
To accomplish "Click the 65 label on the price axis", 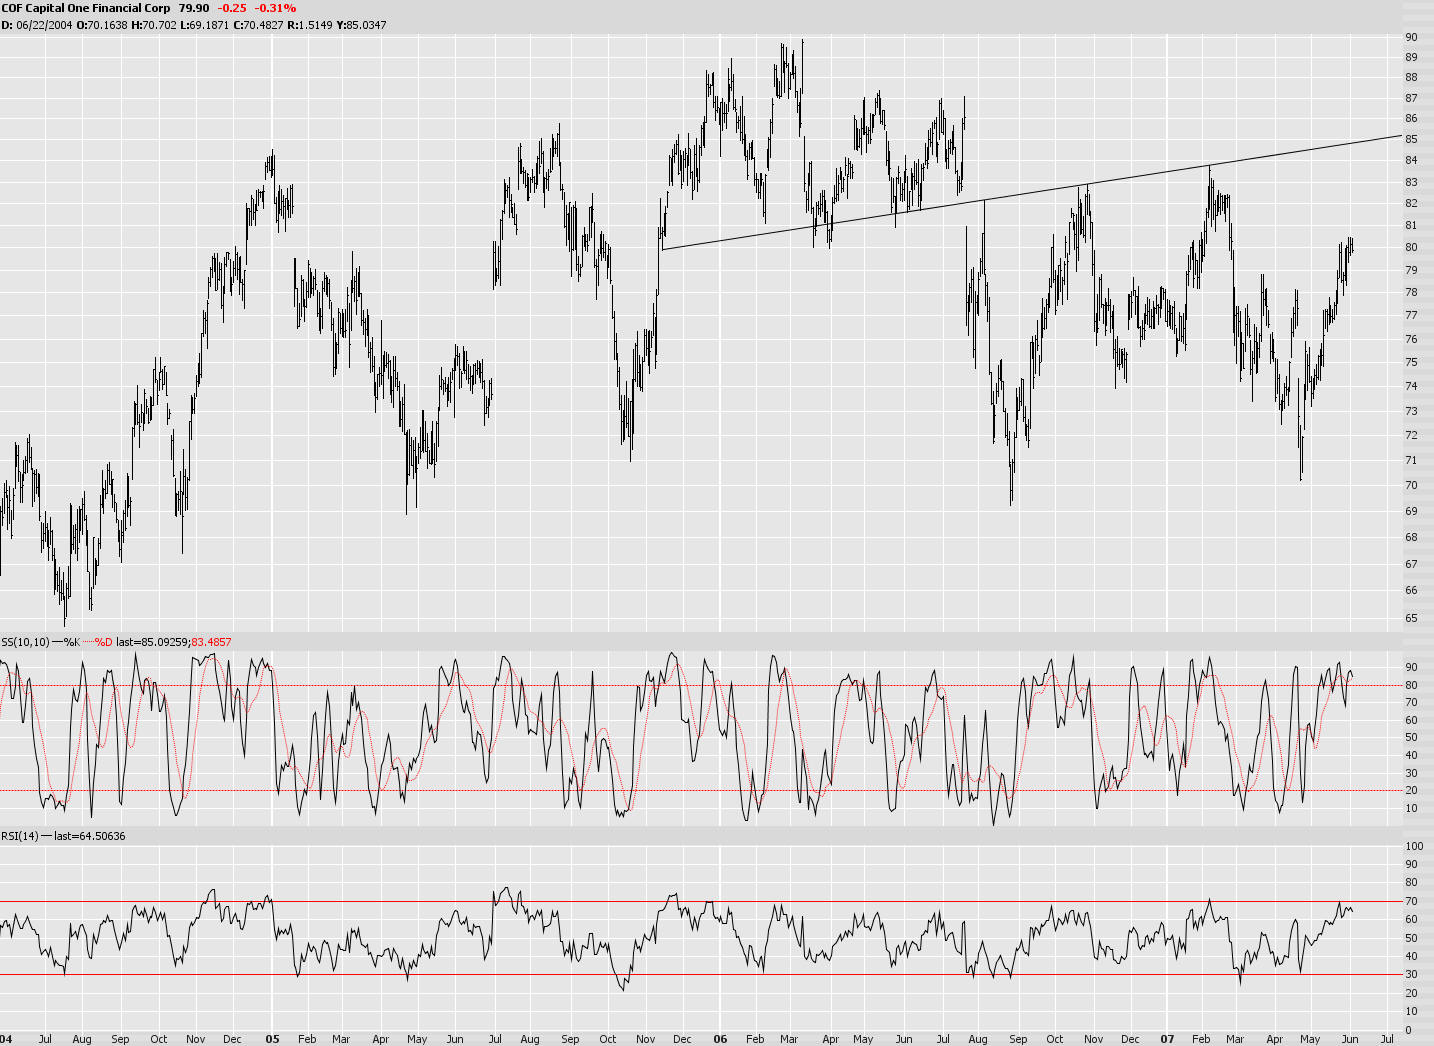I will pos(1411,618).
